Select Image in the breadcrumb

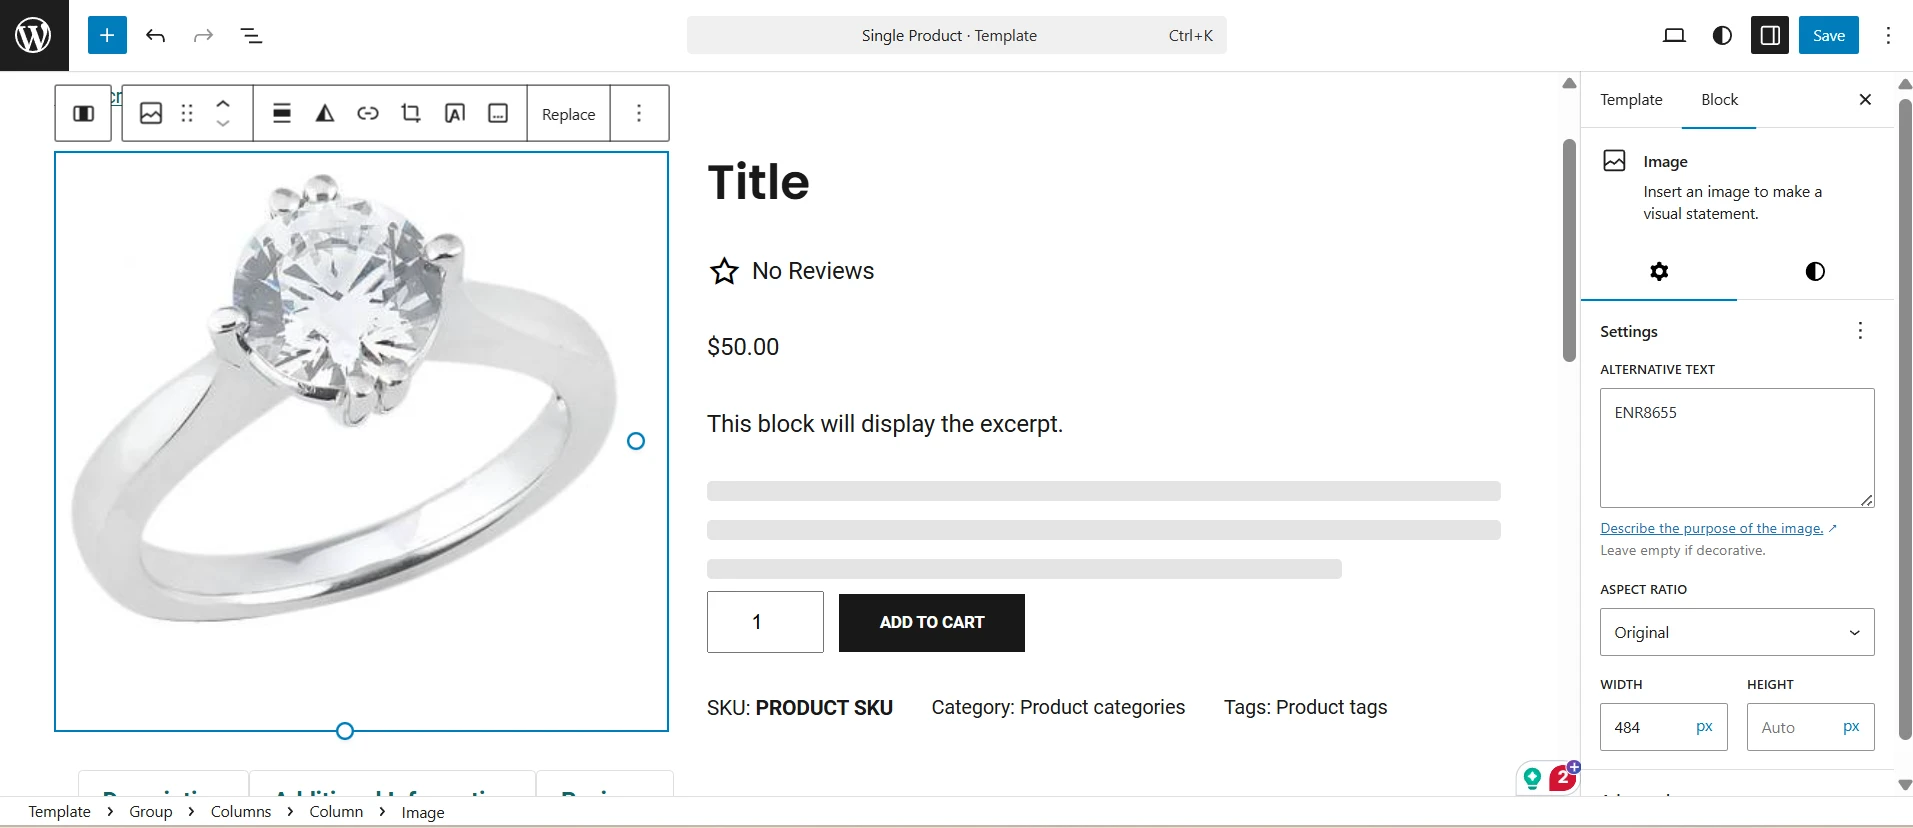pos(423,813)
